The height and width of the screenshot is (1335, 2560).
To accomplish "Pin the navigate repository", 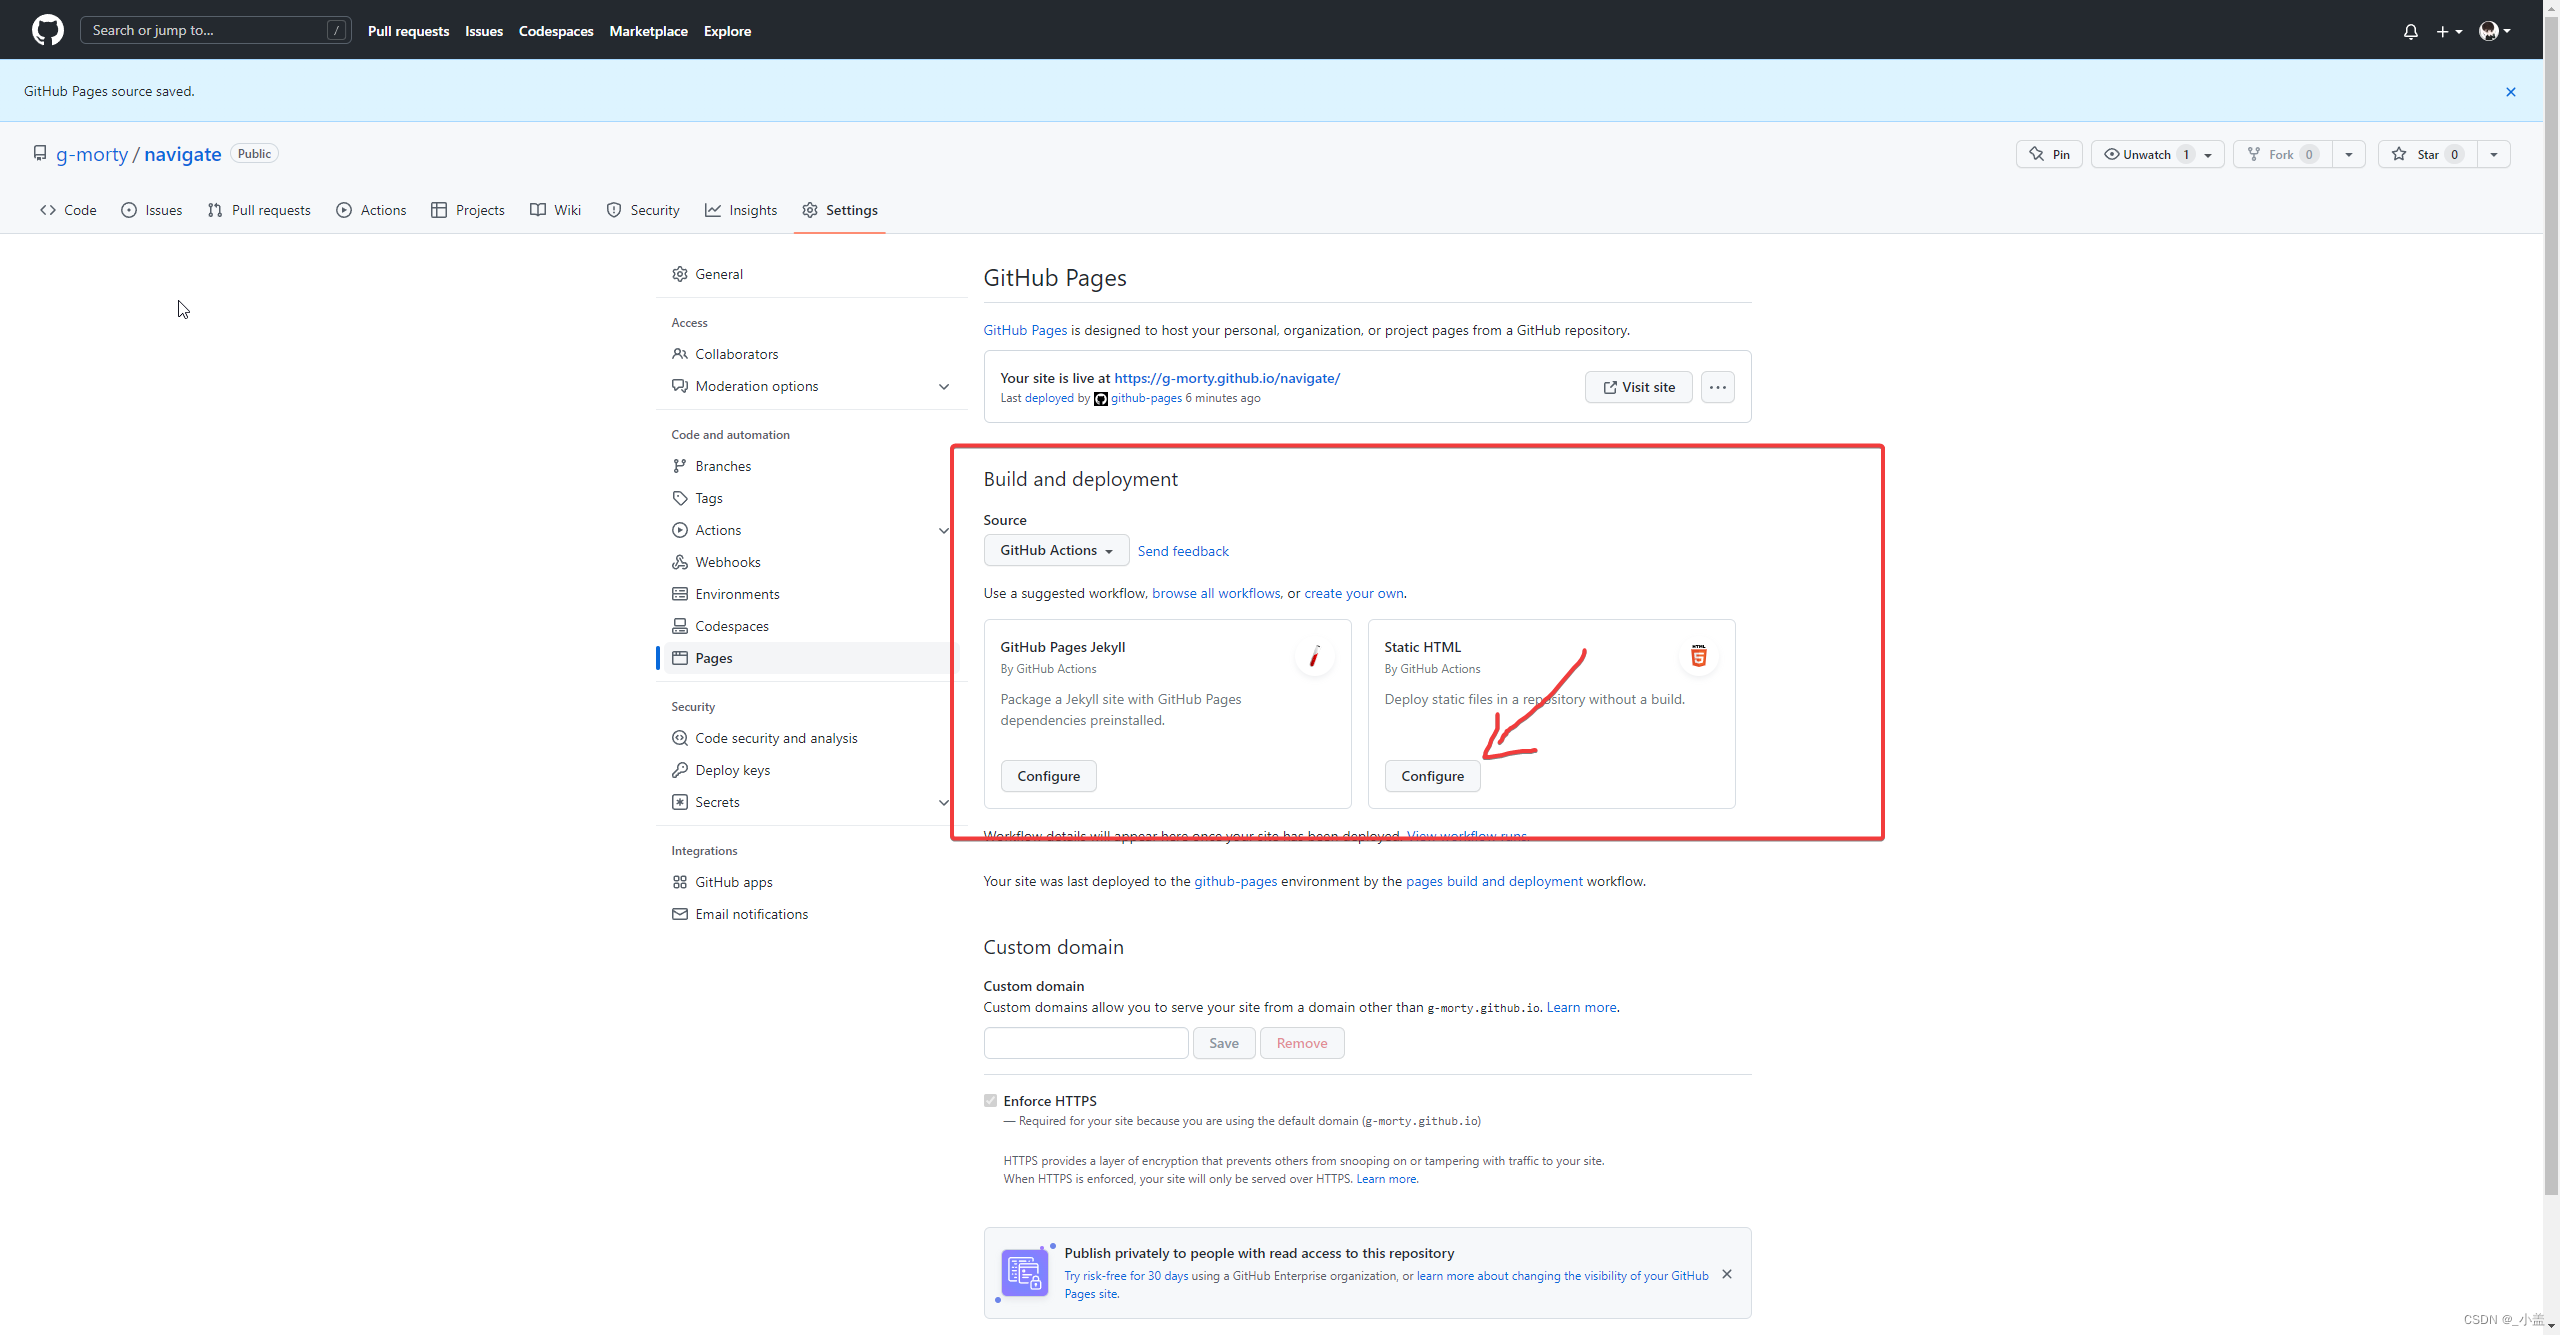I will coord(2049,154).
